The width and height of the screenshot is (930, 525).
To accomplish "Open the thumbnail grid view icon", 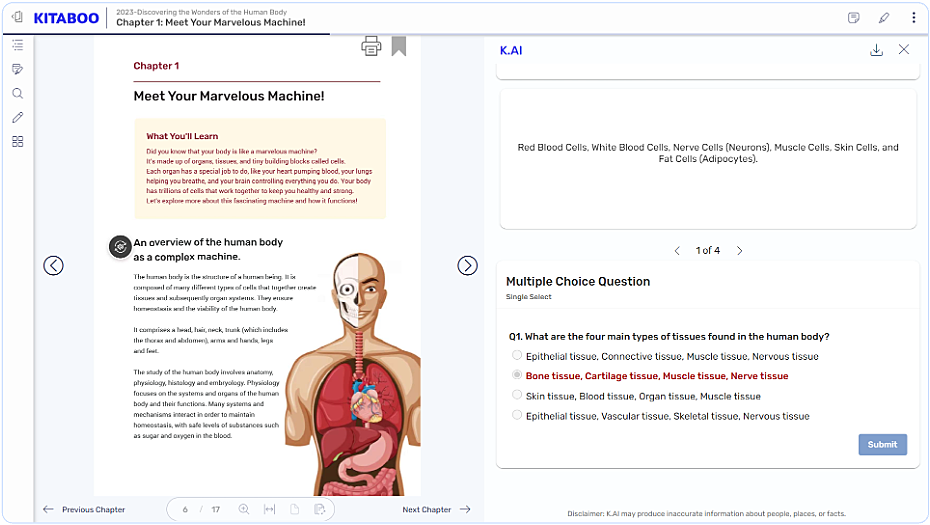I will click(x=17, y=142).
